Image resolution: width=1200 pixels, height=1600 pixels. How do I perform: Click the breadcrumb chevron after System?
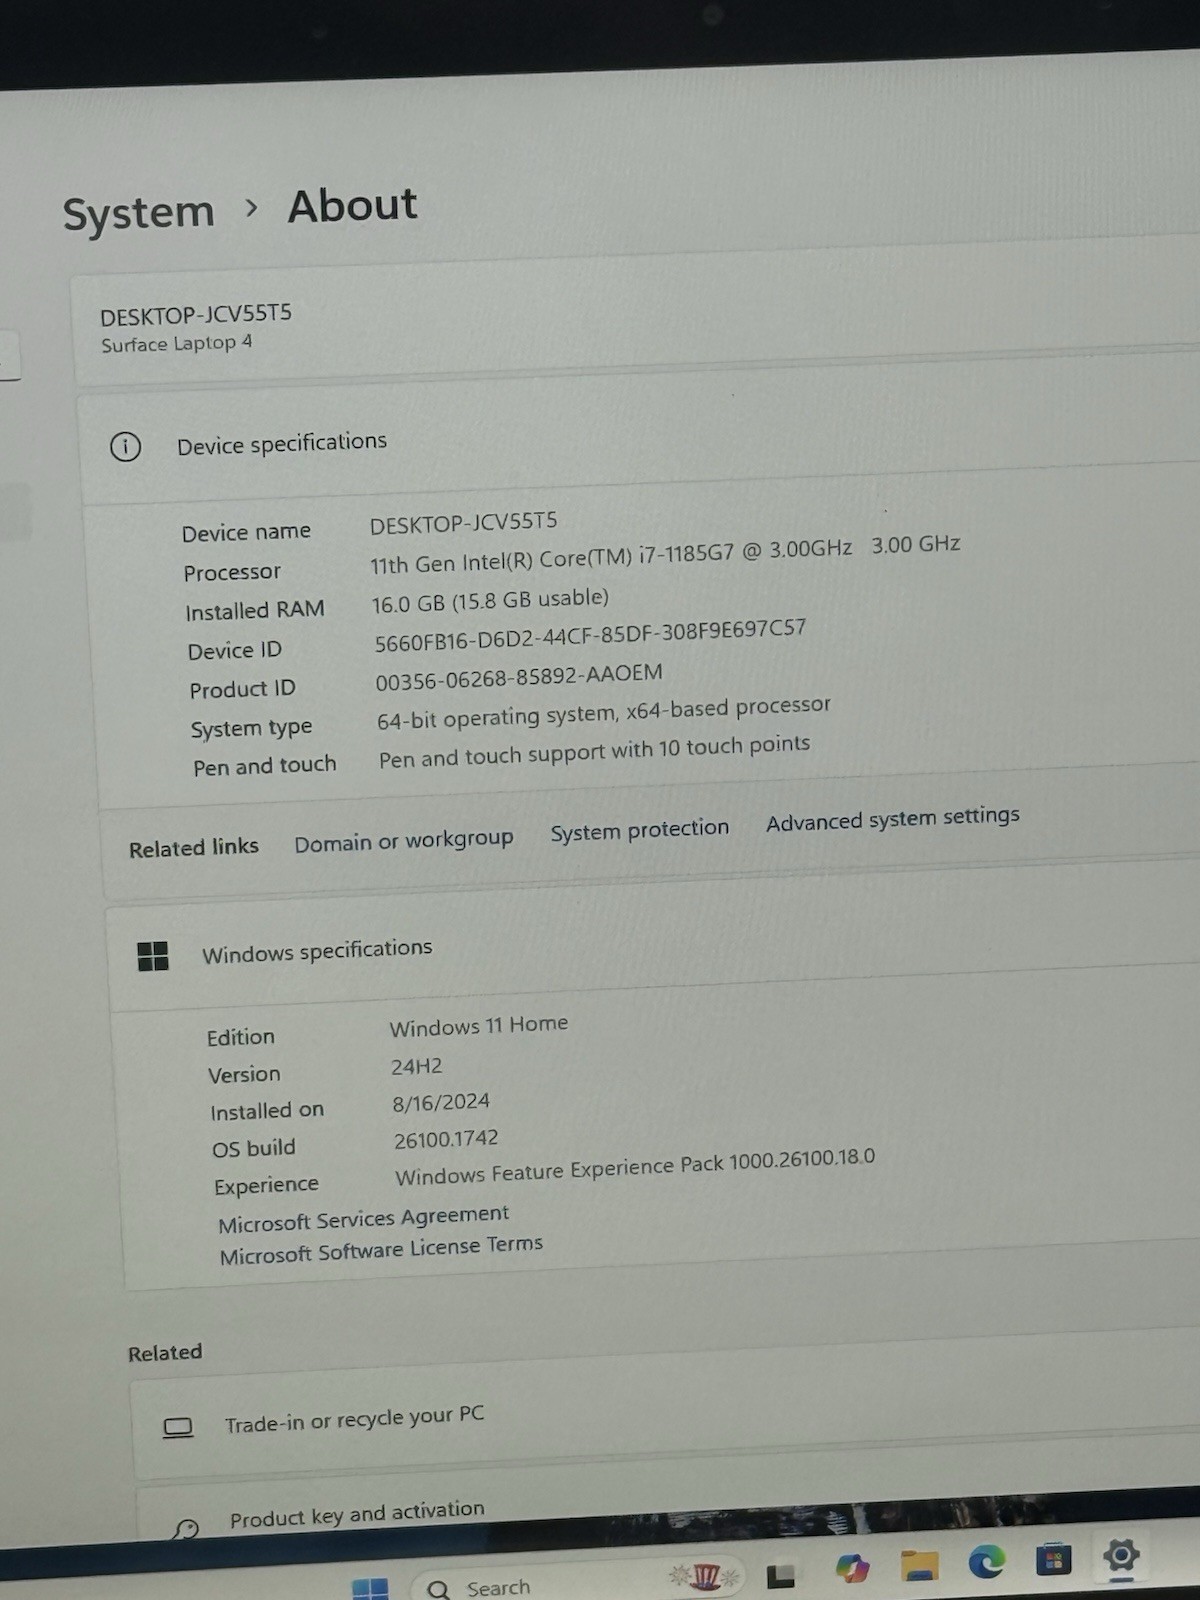252,208
